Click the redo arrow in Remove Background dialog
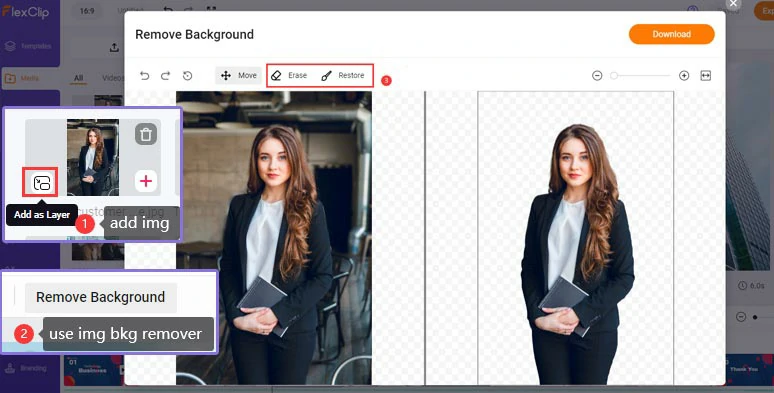774x393 pixels. [165, 76]
